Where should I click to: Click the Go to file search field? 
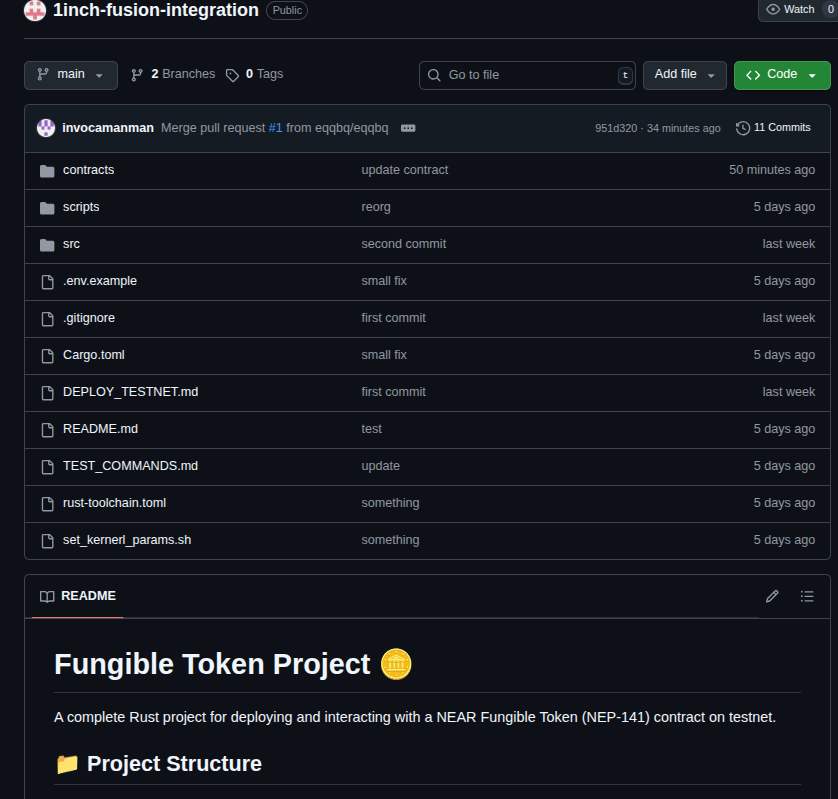click(527, 75)
